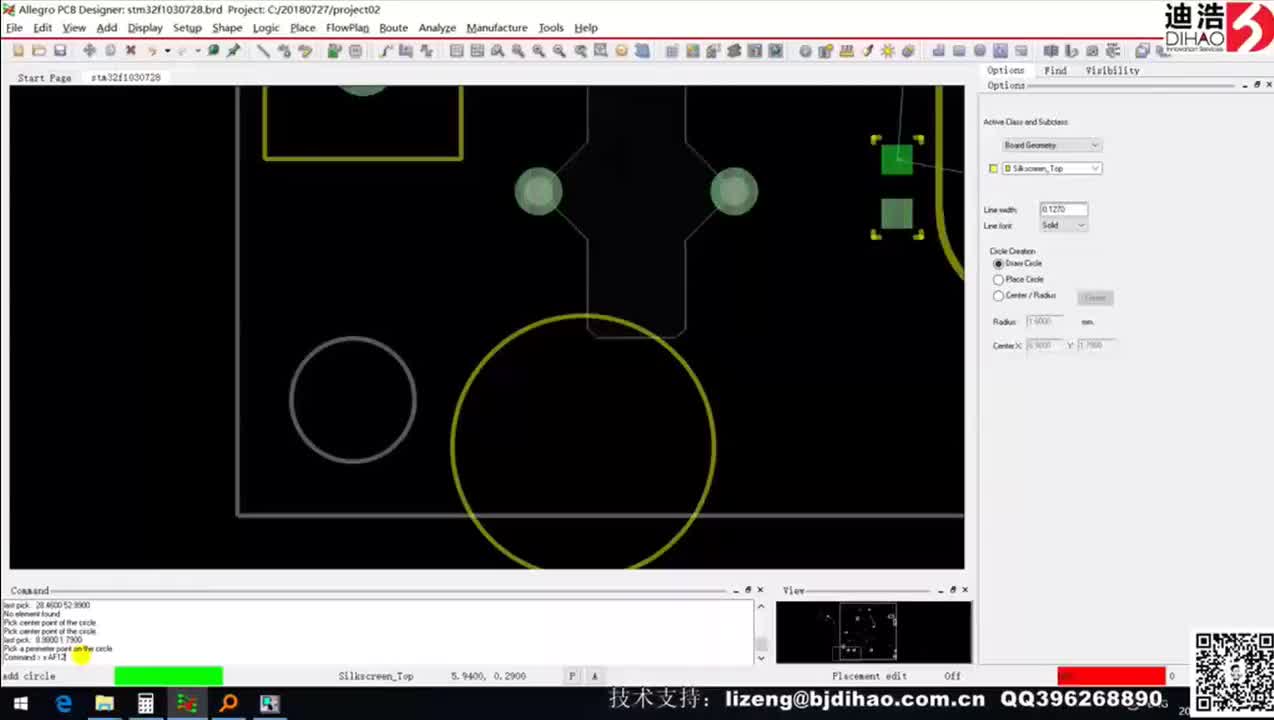Open the Silkscreen_Top subclass dropdown
Viewport: 1274px width, 720px height.
pos(1051,168)
